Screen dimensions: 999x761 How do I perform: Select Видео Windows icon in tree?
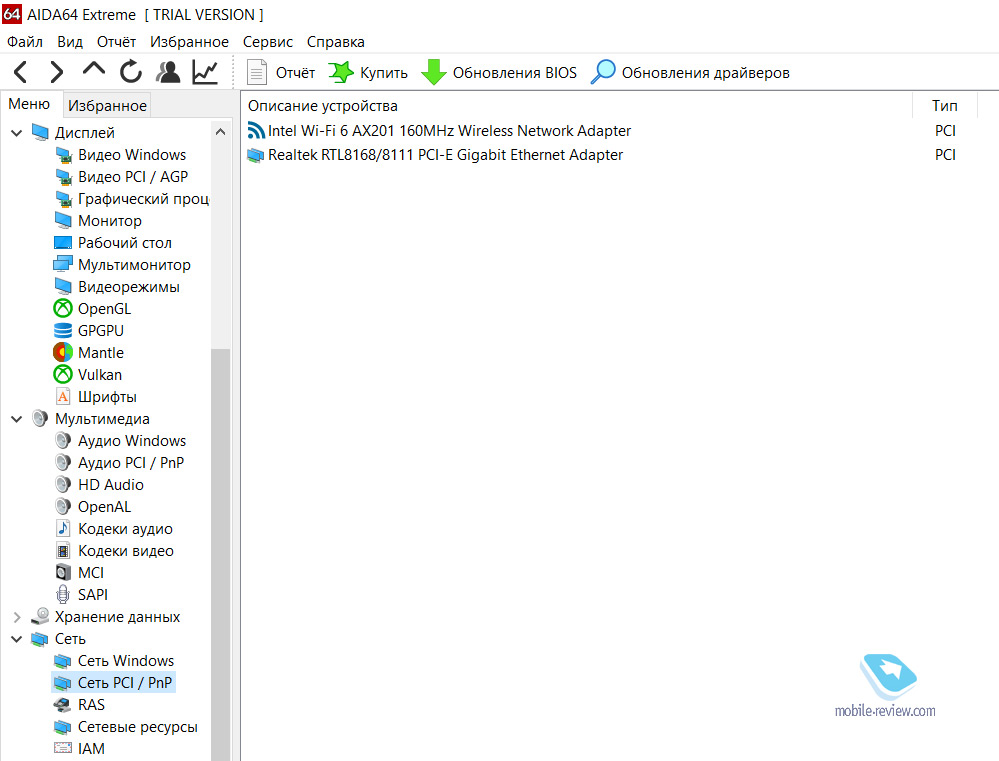coord(63,155)
